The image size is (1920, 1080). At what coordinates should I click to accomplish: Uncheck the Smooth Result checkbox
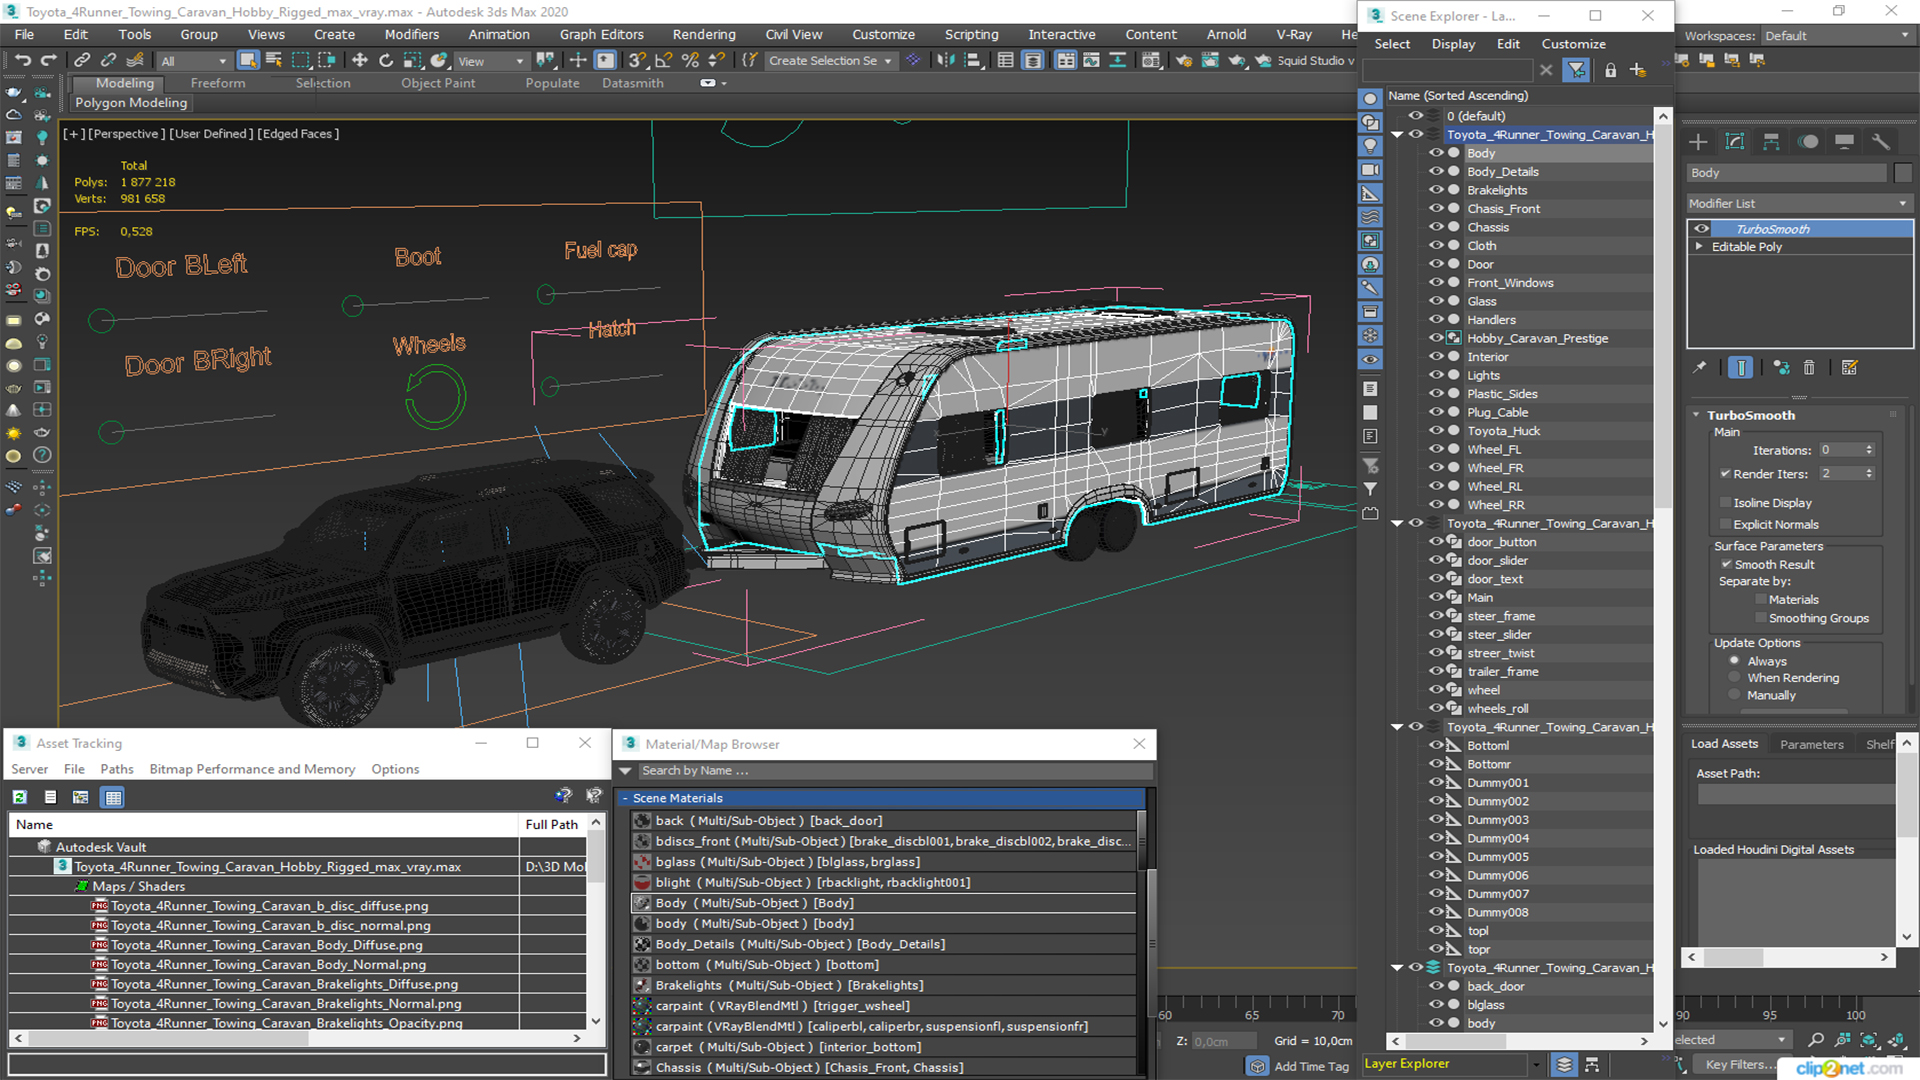click(1726, 565)
